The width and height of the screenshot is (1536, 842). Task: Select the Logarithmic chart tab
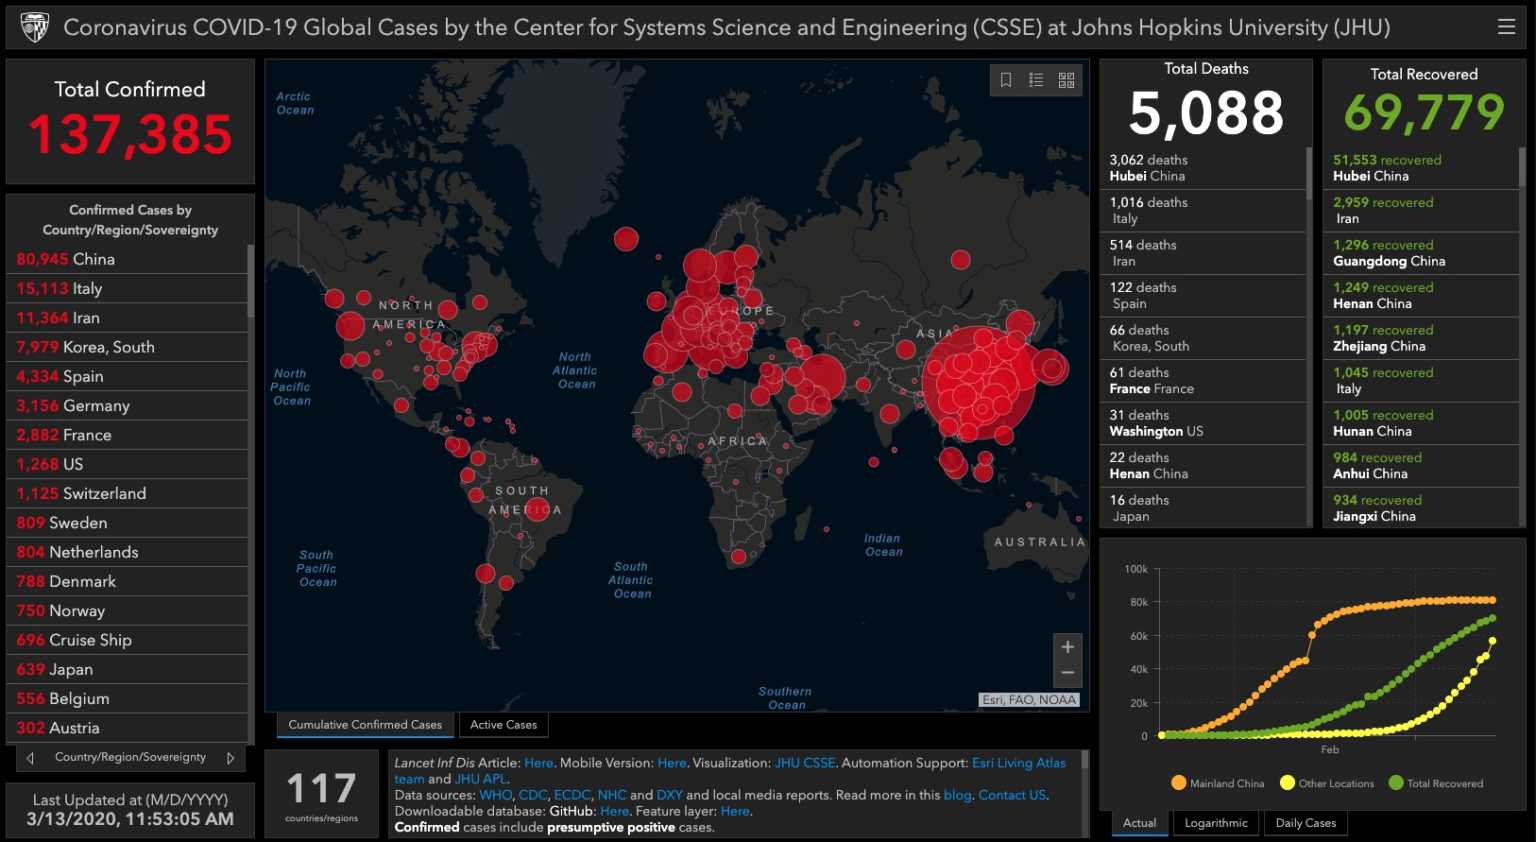click(x=1216, y=823)
